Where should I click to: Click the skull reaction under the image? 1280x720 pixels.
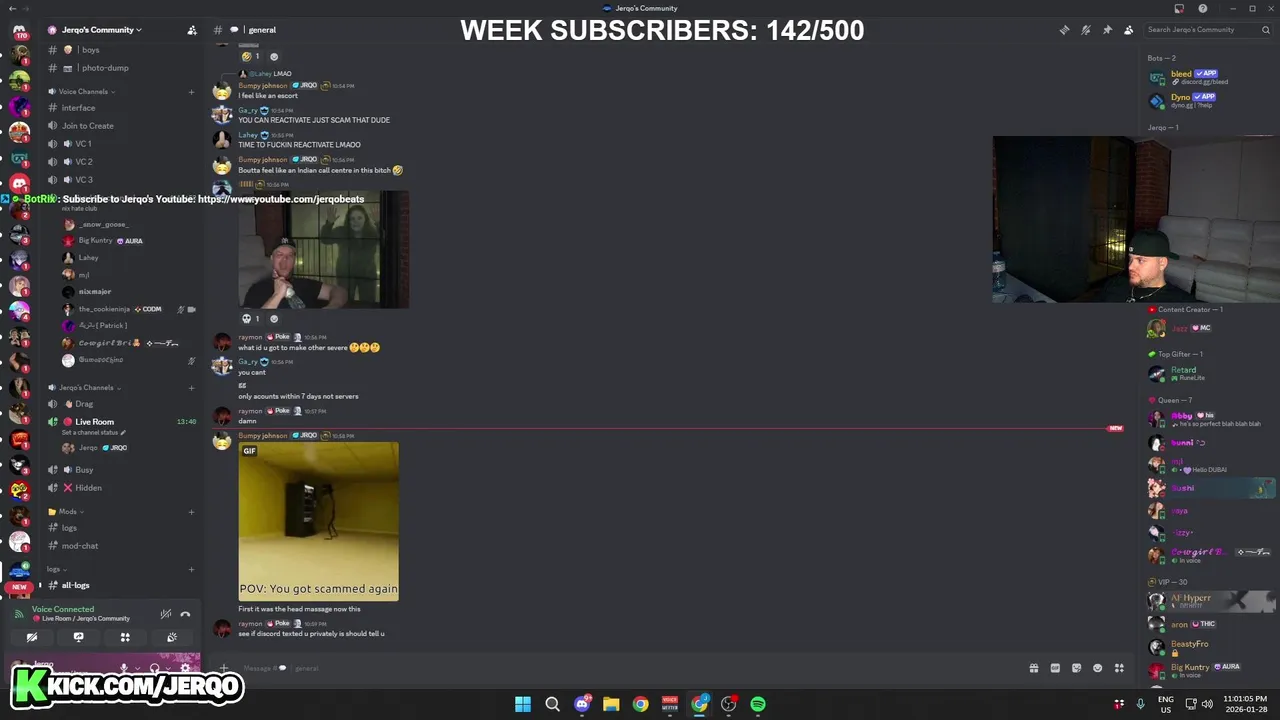(x=250, y=319)
